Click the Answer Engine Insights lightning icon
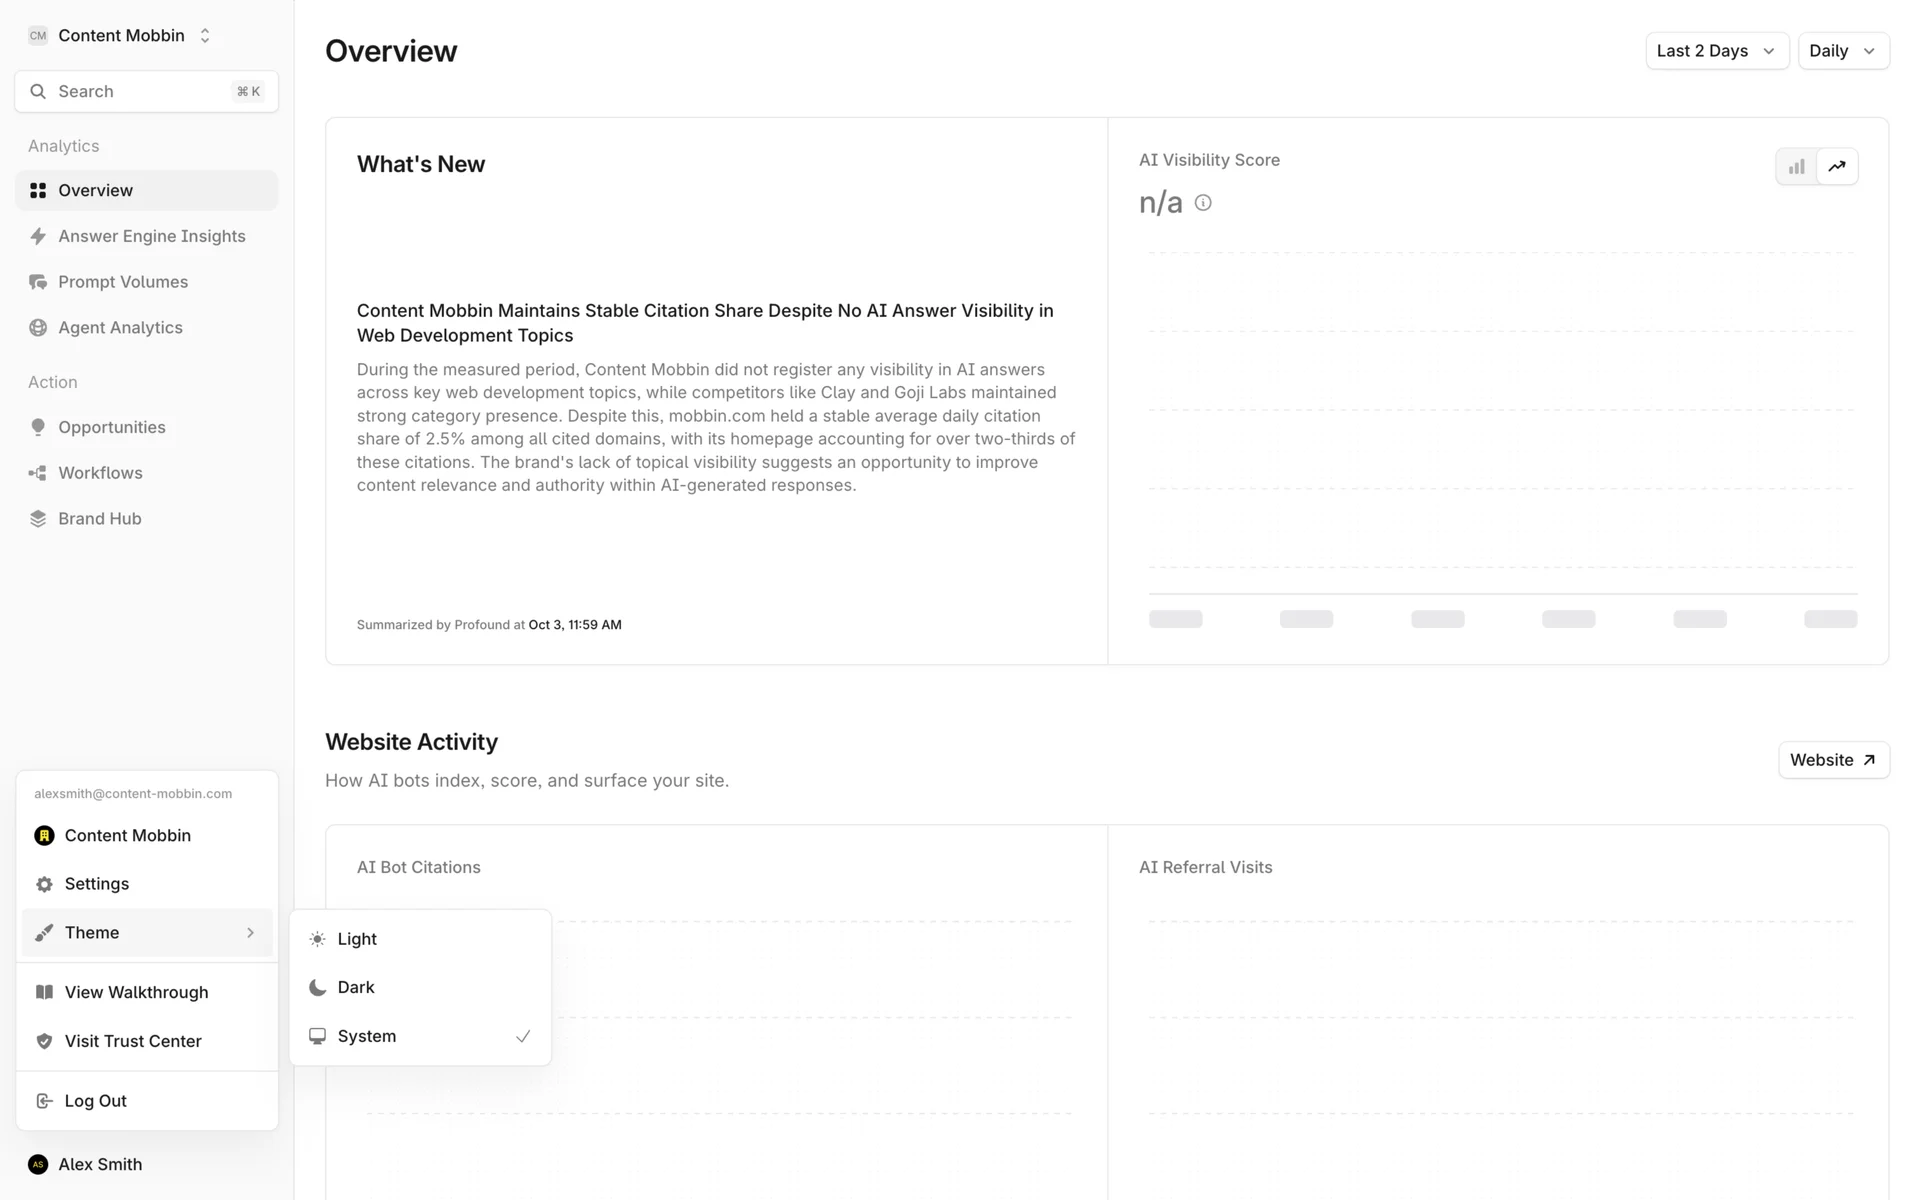1920x1200 pixels. click(x=38, y=236)
